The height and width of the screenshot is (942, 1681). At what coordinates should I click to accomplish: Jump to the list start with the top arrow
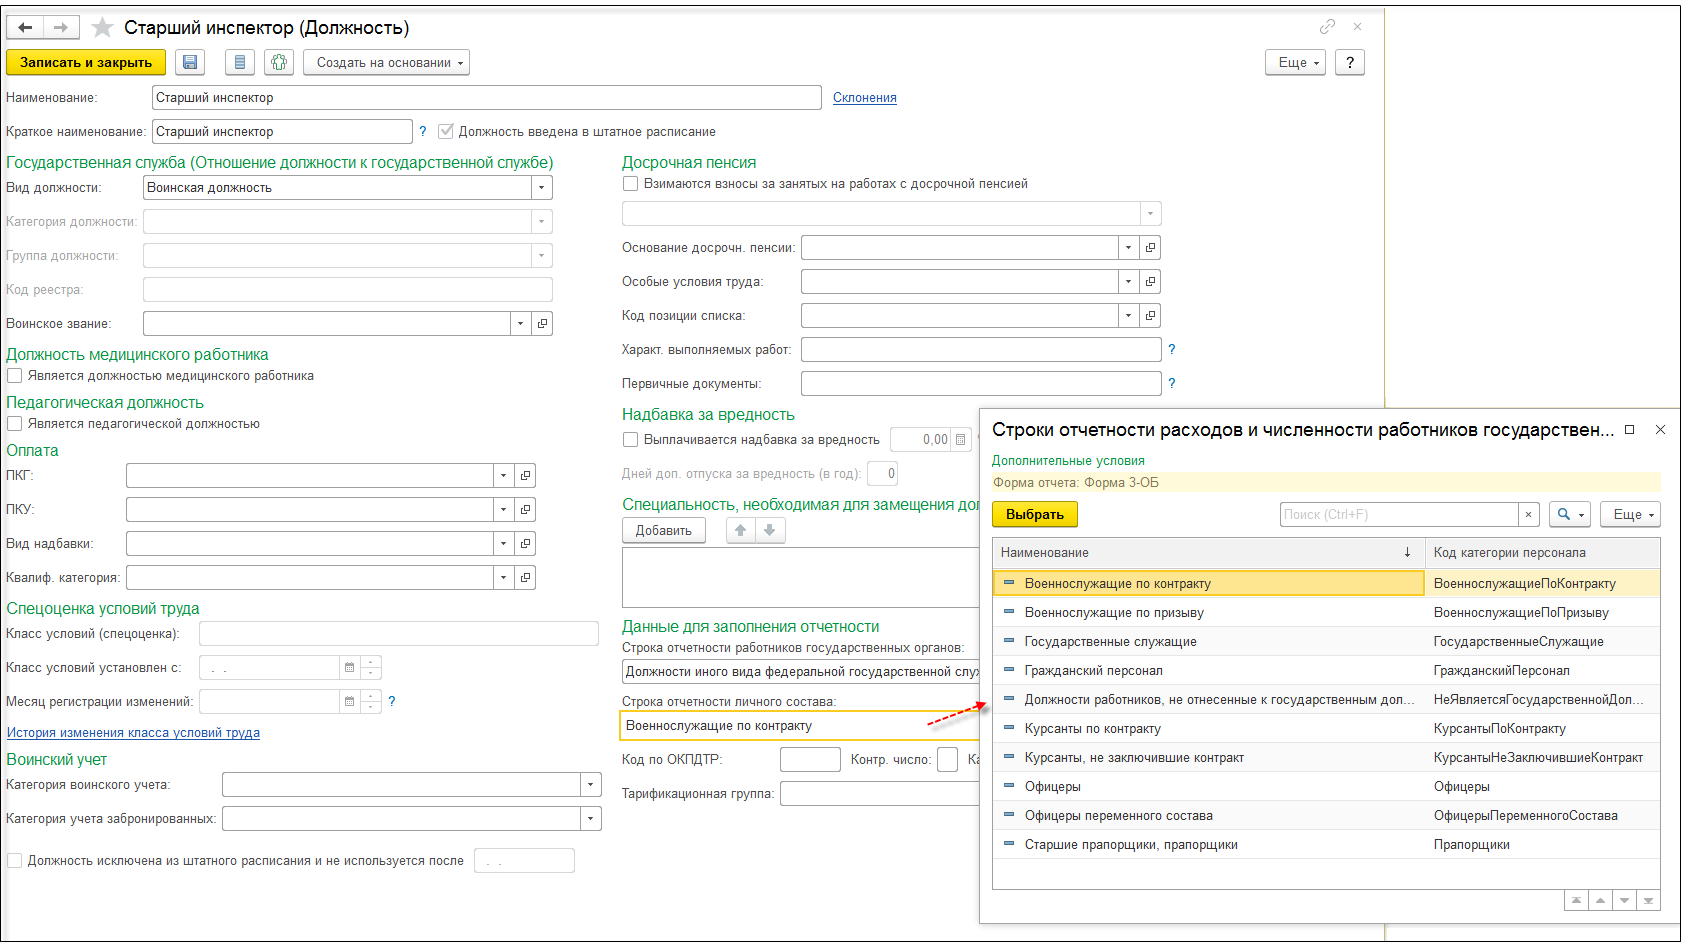(1576, 900)
